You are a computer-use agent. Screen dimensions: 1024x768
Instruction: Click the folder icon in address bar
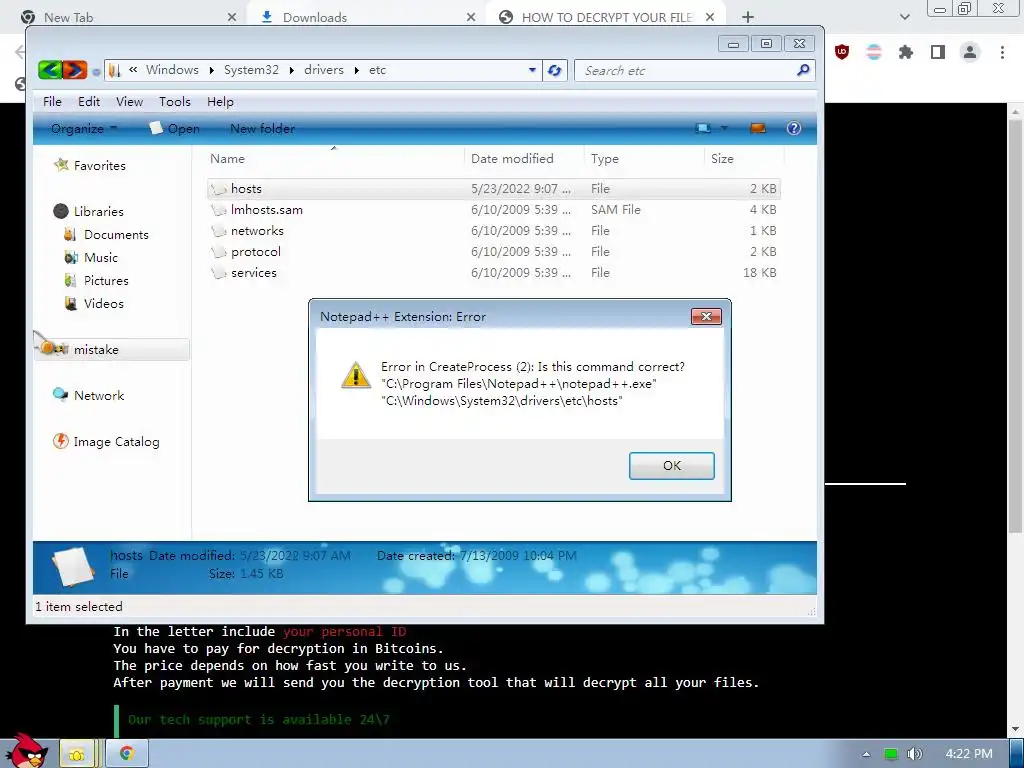click(x=114, y=70)
